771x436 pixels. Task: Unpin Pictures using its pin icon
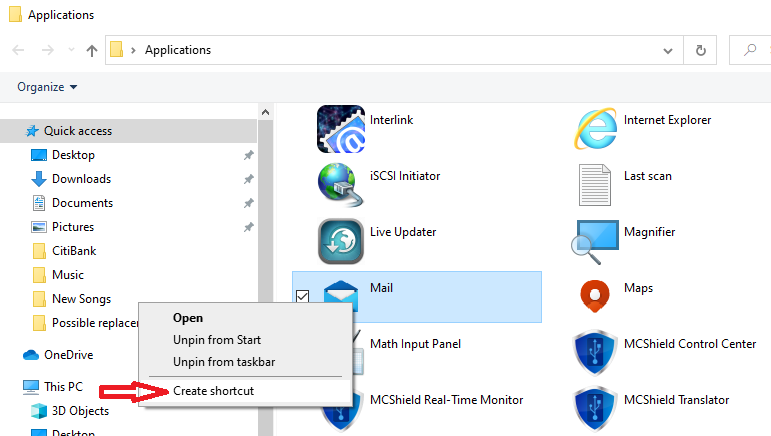[x=248, y=228]
